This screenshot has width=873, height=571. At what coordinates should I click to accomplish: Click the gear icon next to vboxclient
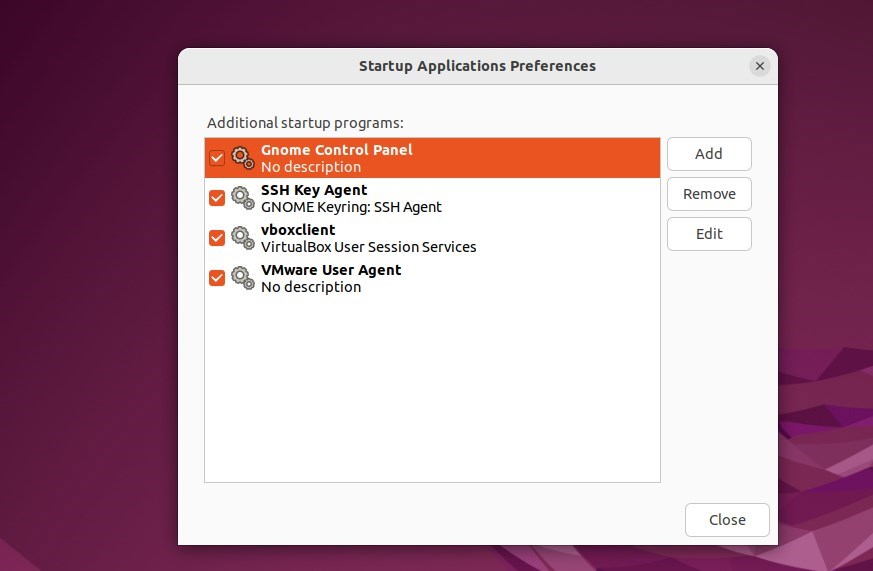[x=243, y=238]
